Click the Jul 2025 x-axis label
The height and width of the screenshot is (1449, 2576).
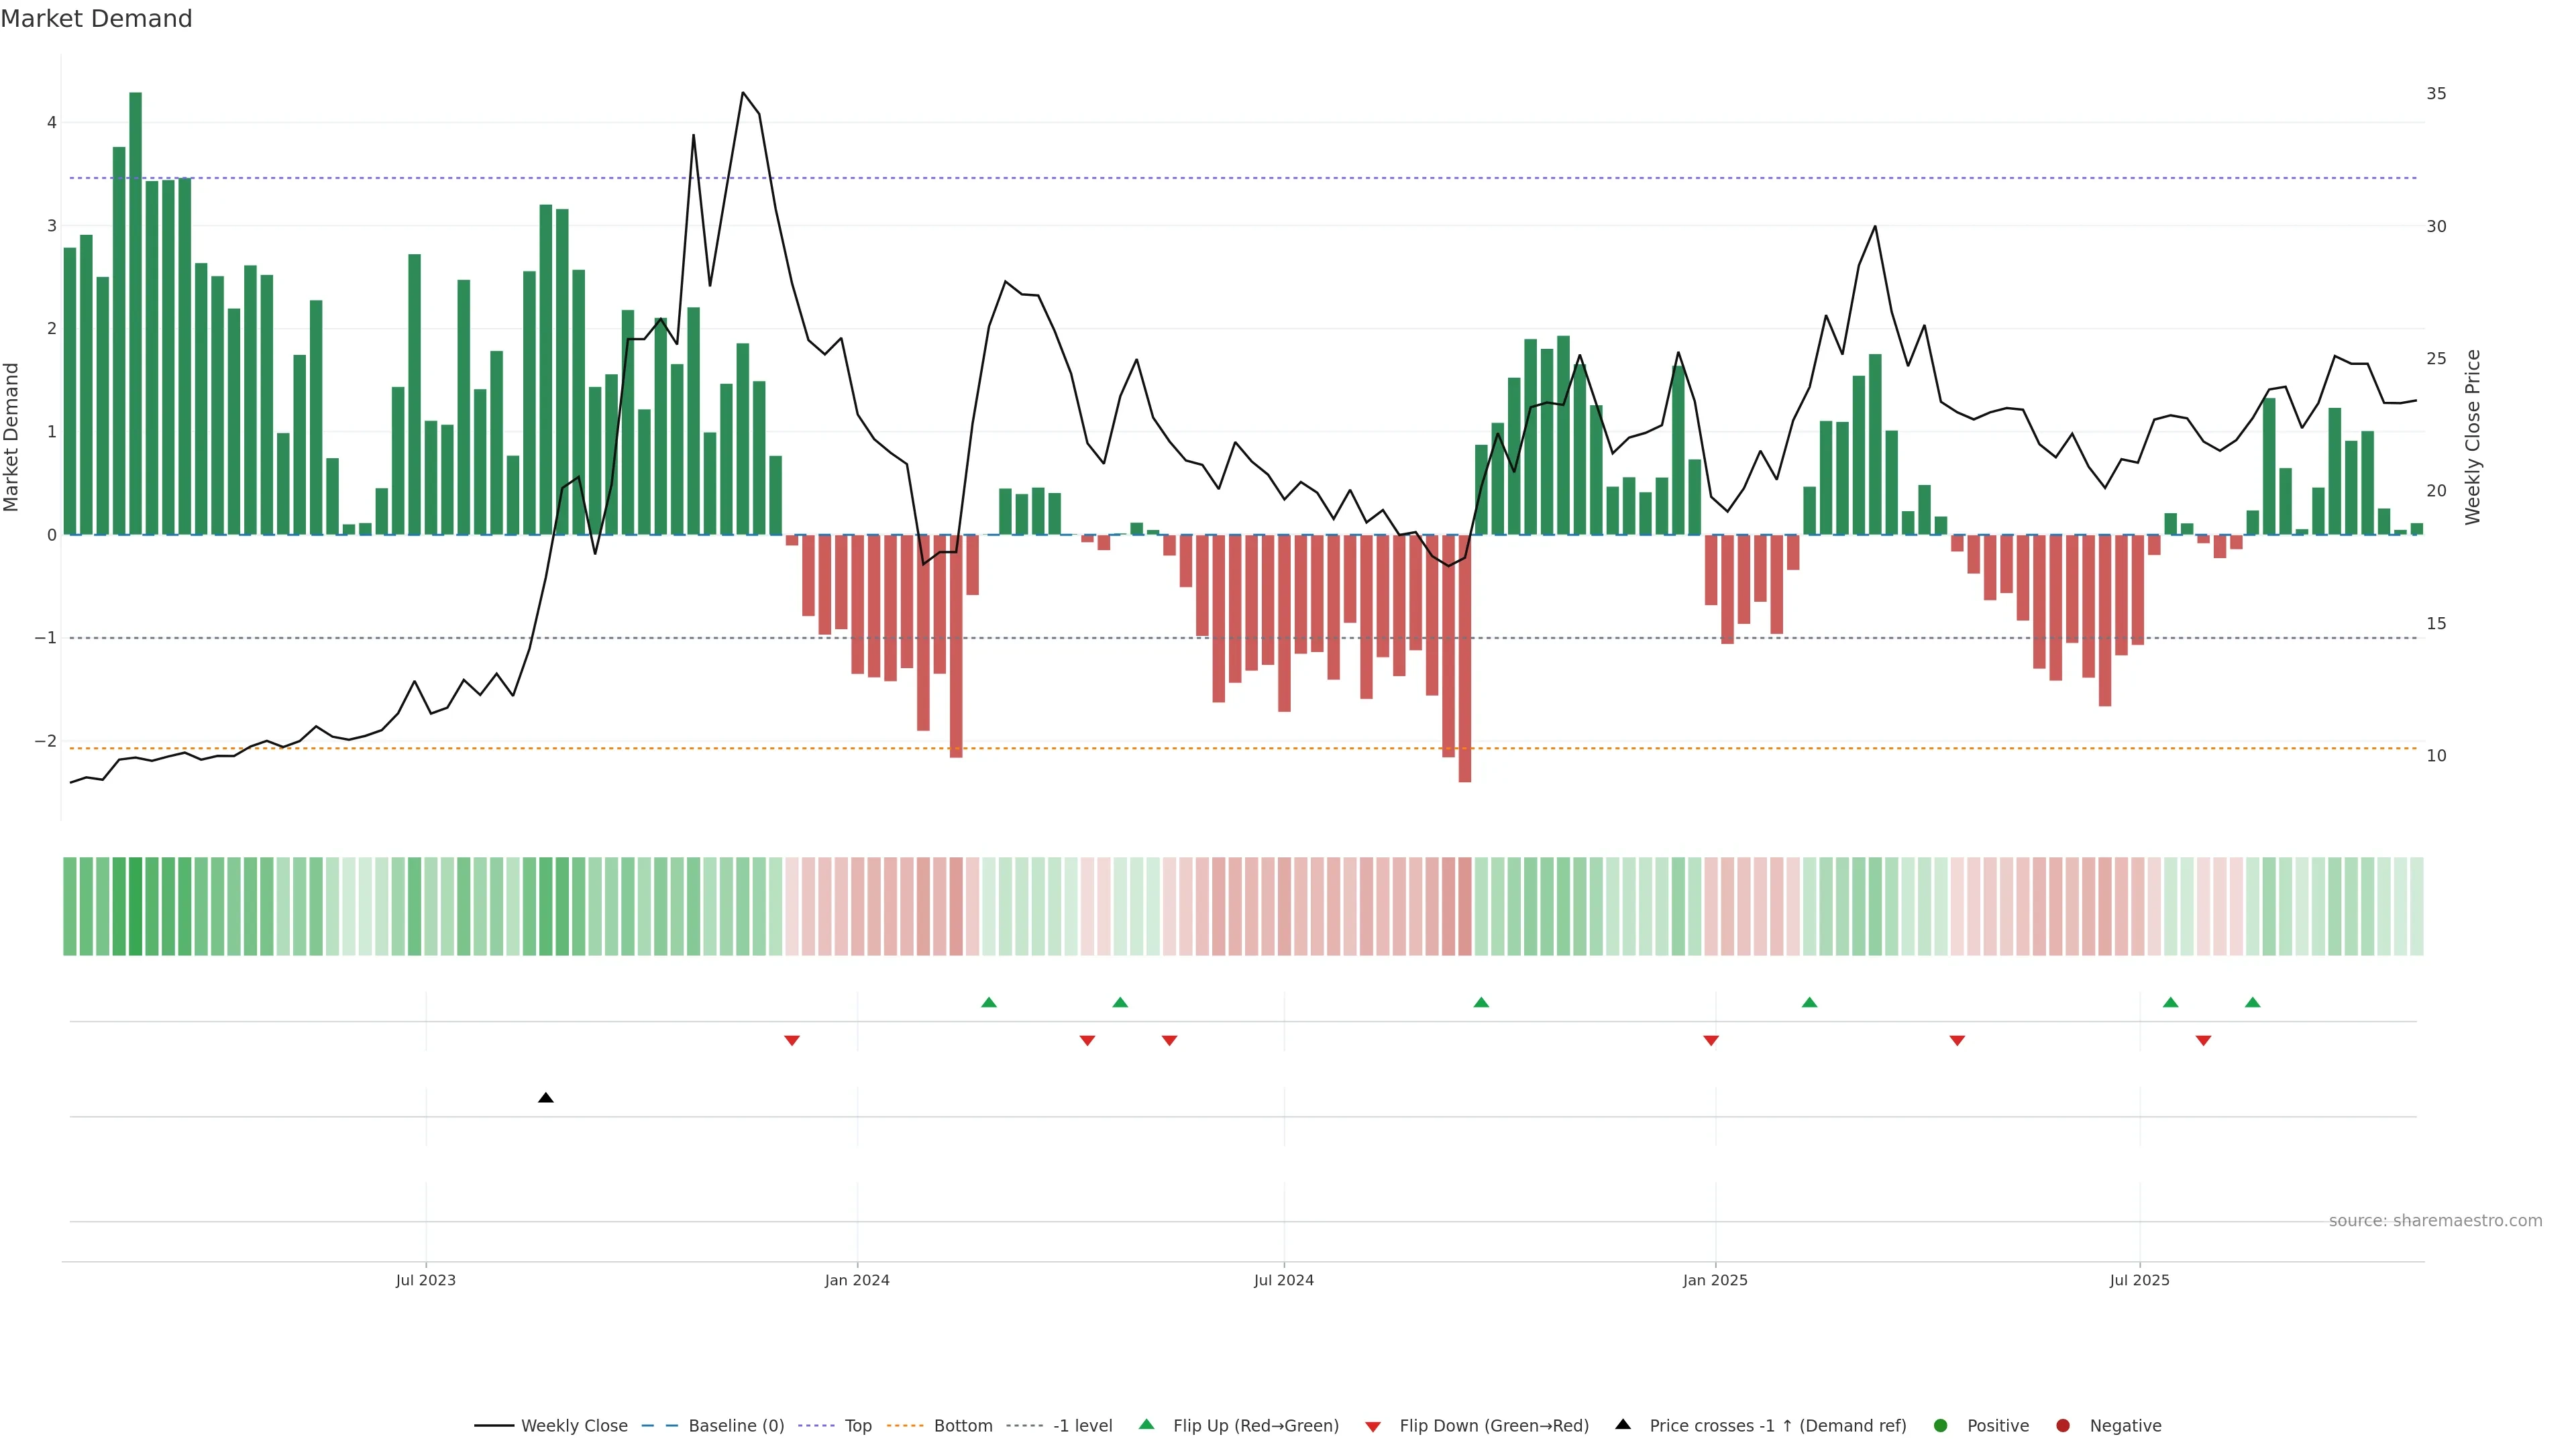coord(2140,1281)
